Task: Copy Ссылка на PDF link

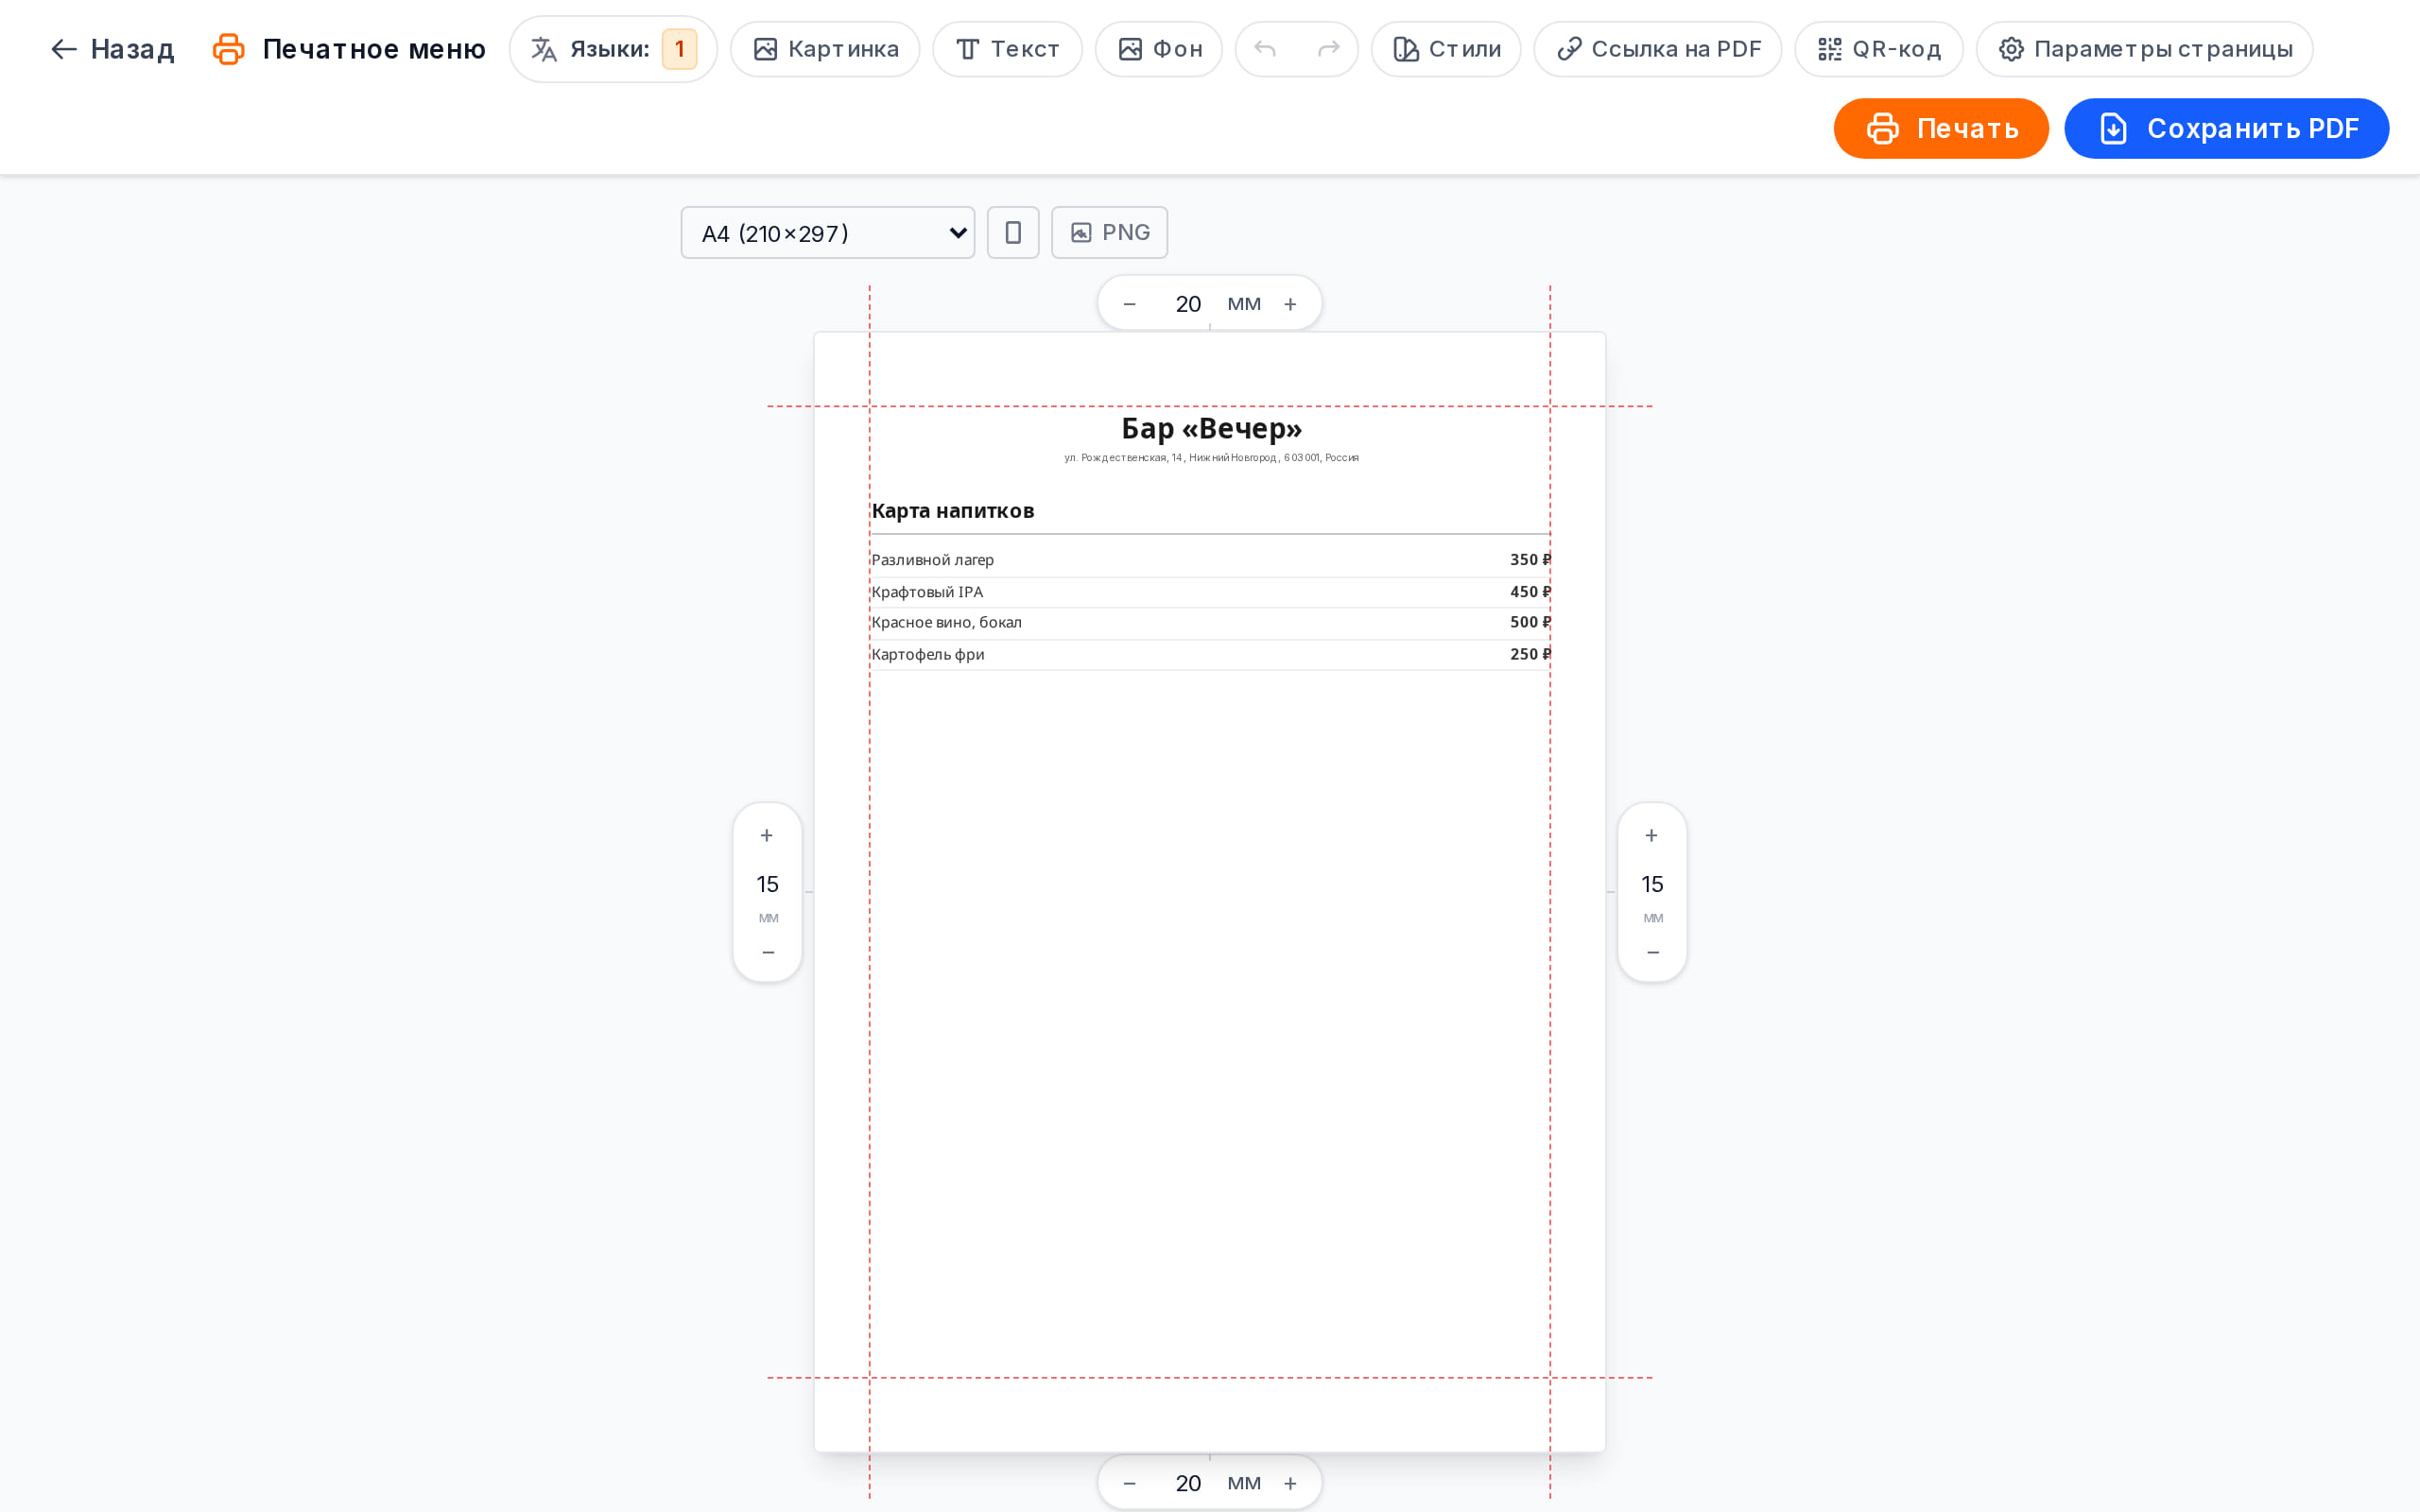Action: pyautogui.click(x=1658, y=49)
